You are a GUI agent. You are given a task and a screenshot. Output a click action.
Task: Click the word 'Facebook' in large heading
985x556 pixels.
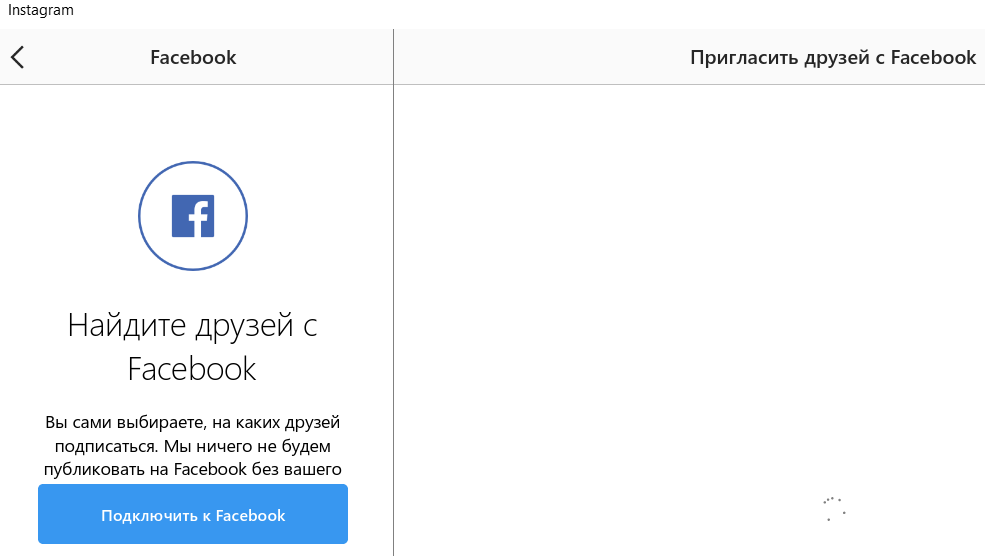click(193, 369)
